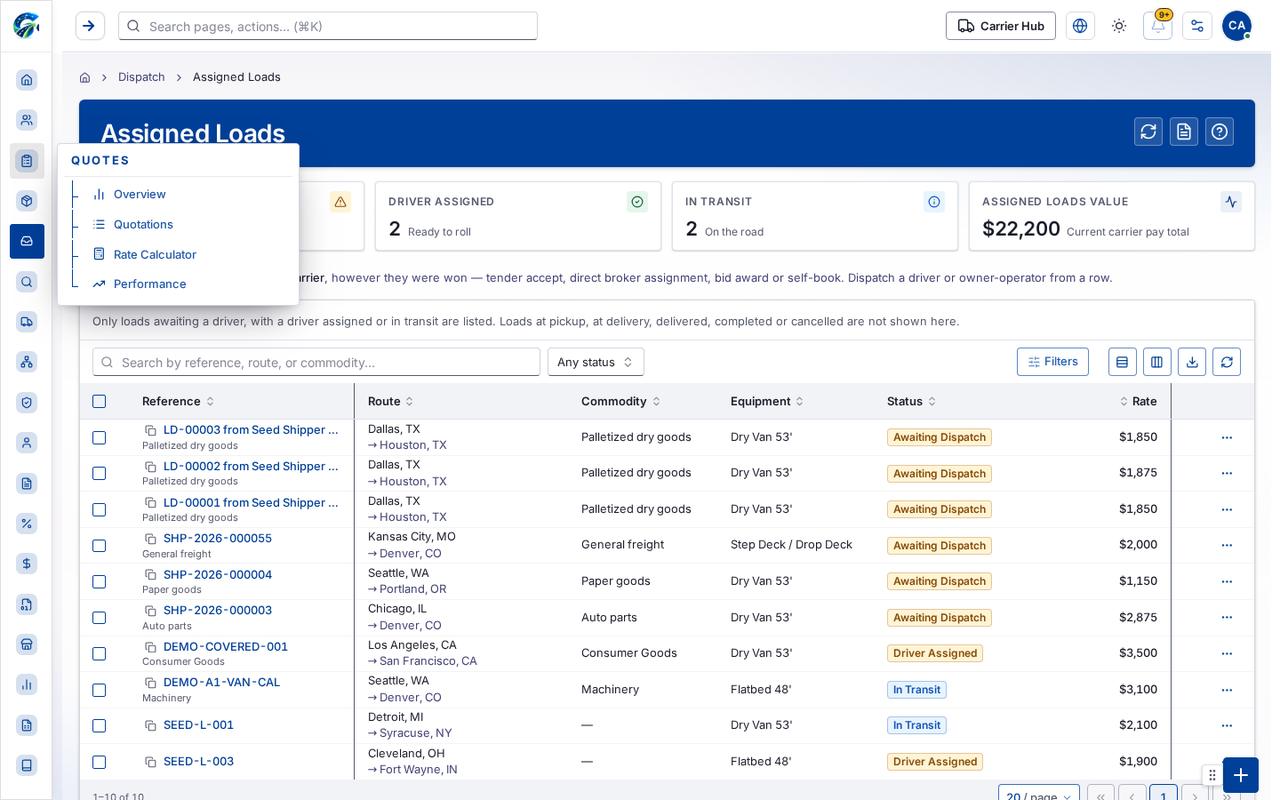
Task: Select Rate Calculator in Quotes menu
Action: 155,255
